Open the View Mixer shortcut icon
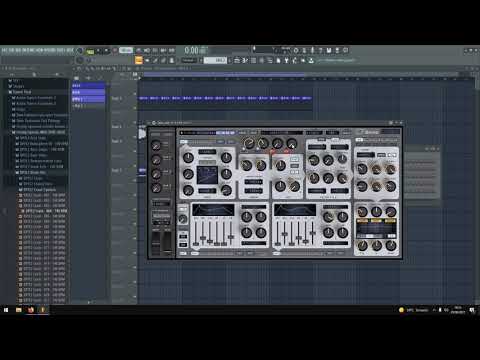Viewport: 480px width, 360px height. [261, 60]
